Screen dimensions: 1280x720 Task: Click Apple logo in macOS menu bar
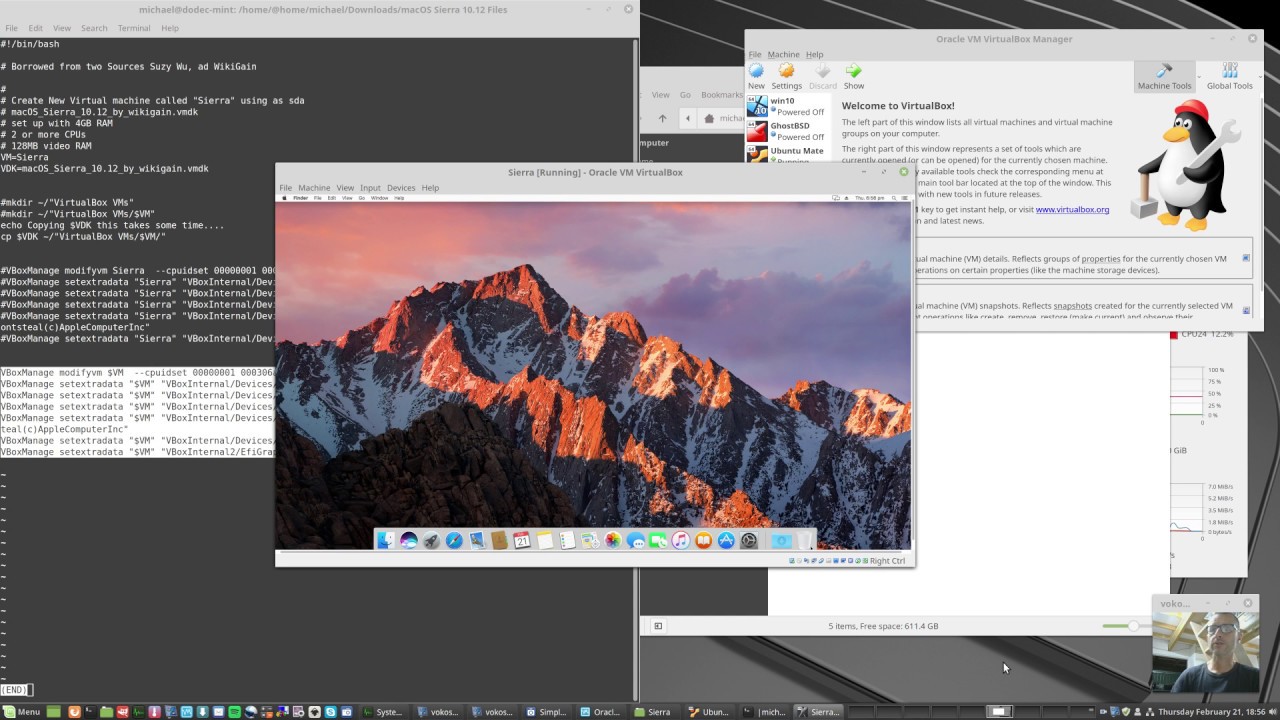pyautogui.click(x=284, y=198)
